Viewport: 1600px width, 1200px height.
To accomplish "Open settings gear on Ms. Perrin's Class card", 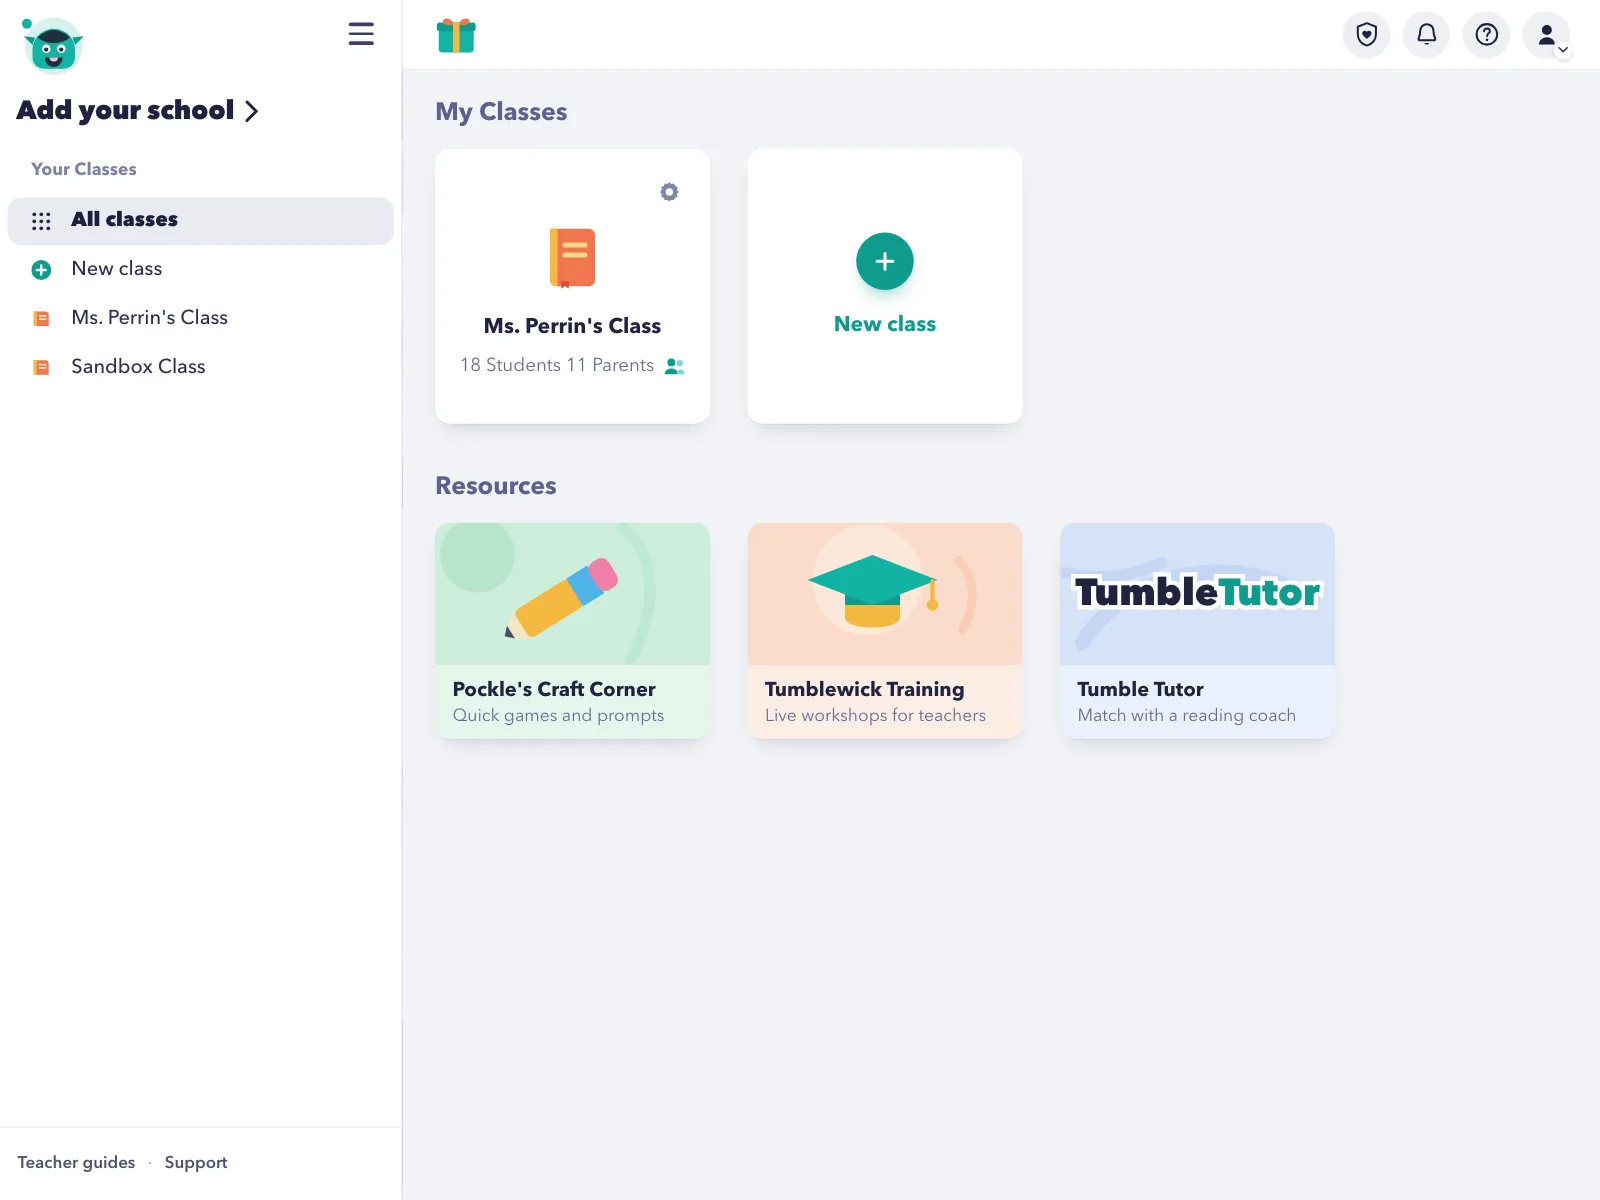I will [669, 191].
